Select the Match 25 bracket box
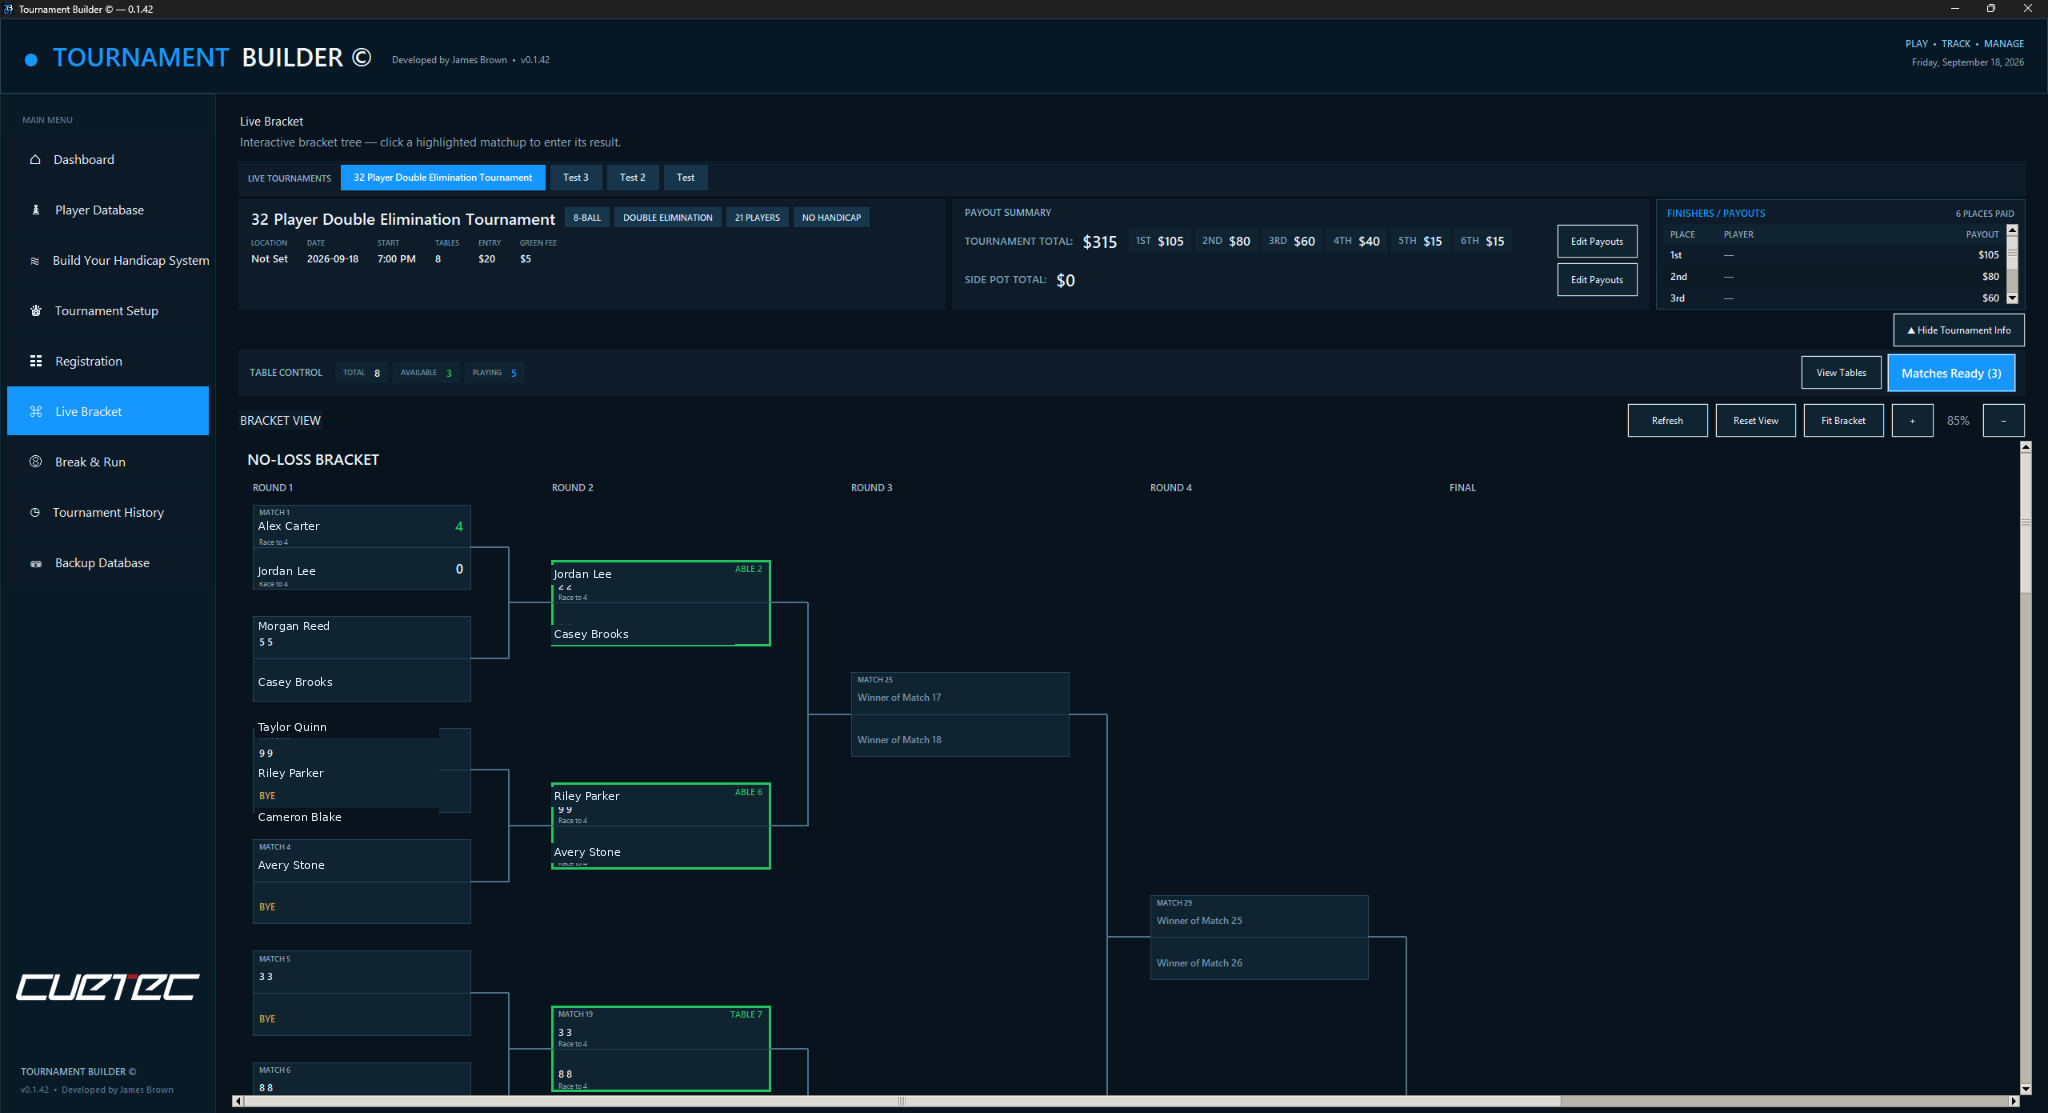Image resolution: width=2048 pixels, height=1113 pixels. click(x=960, y=714)
